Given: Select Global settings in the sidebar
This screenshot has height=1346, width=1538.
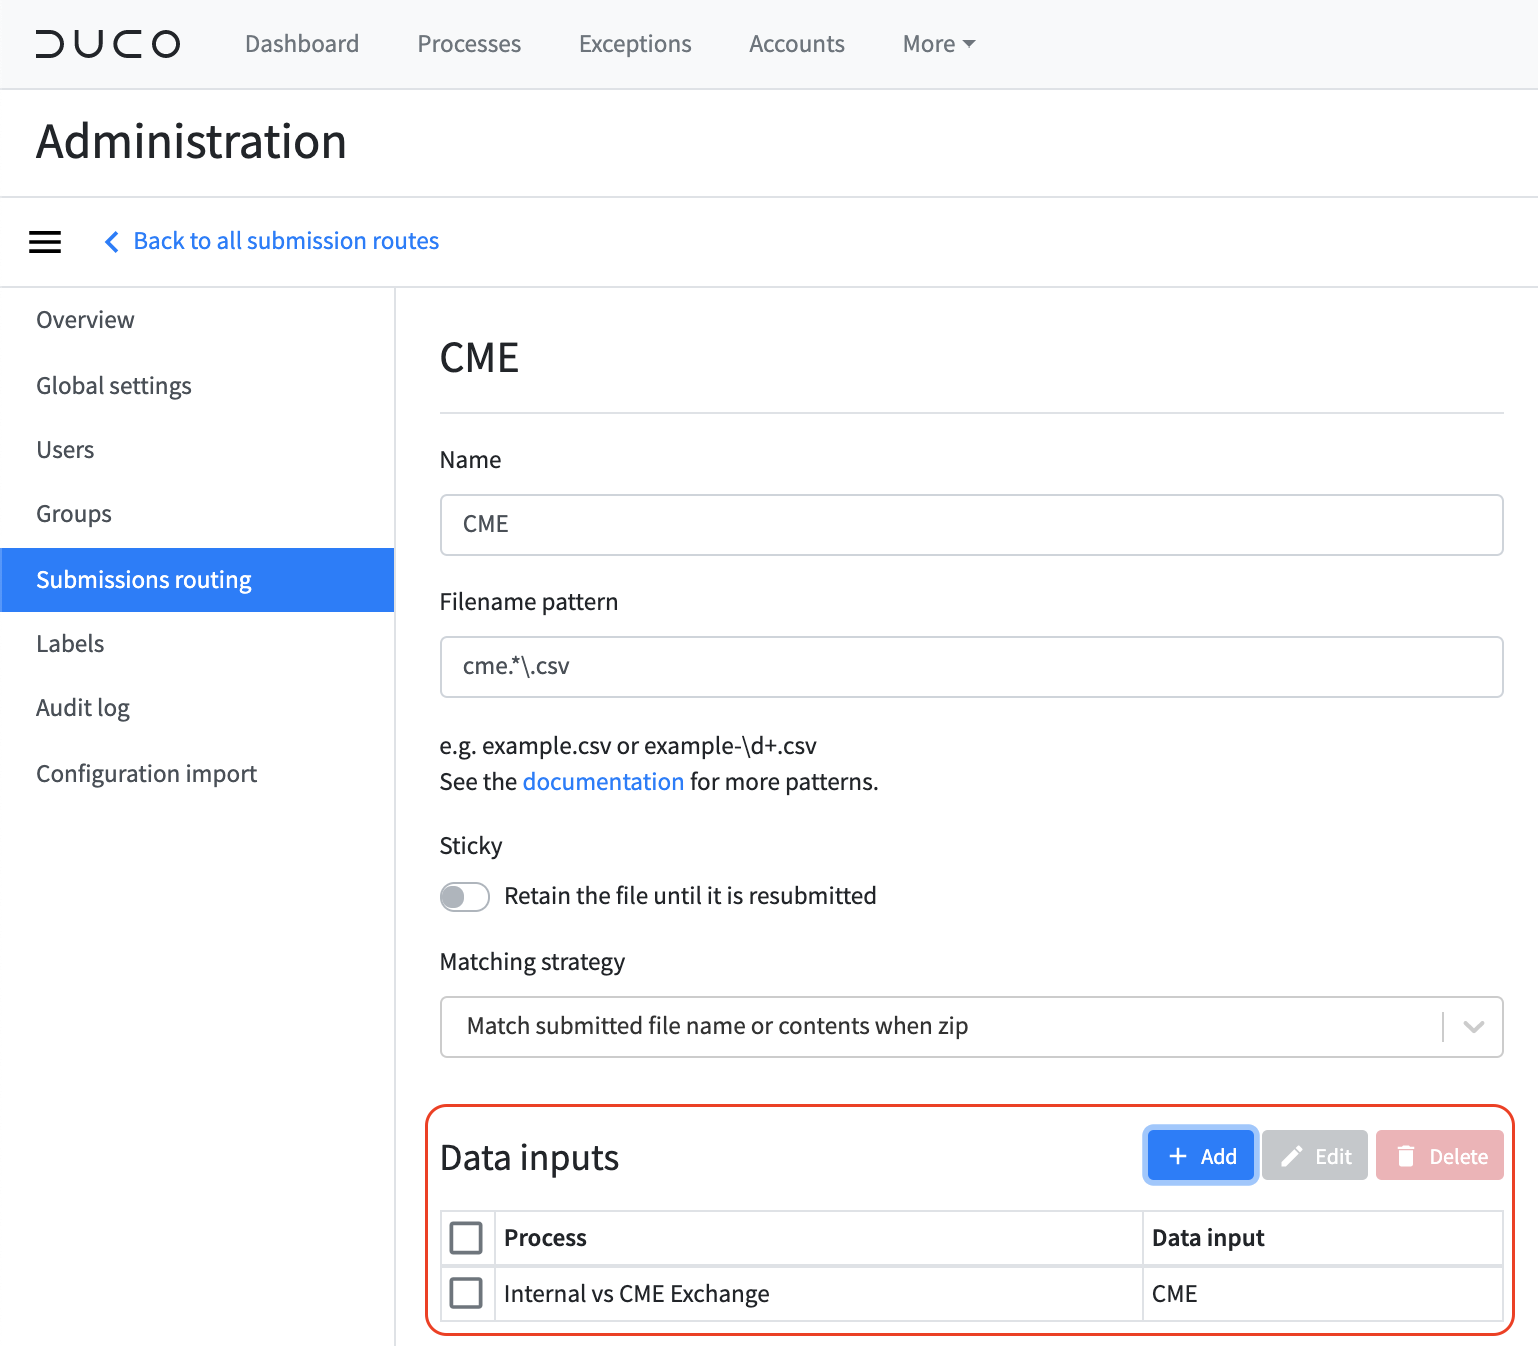Looking at the screenshot, I should pyautogui.click(x=197, y=386).
